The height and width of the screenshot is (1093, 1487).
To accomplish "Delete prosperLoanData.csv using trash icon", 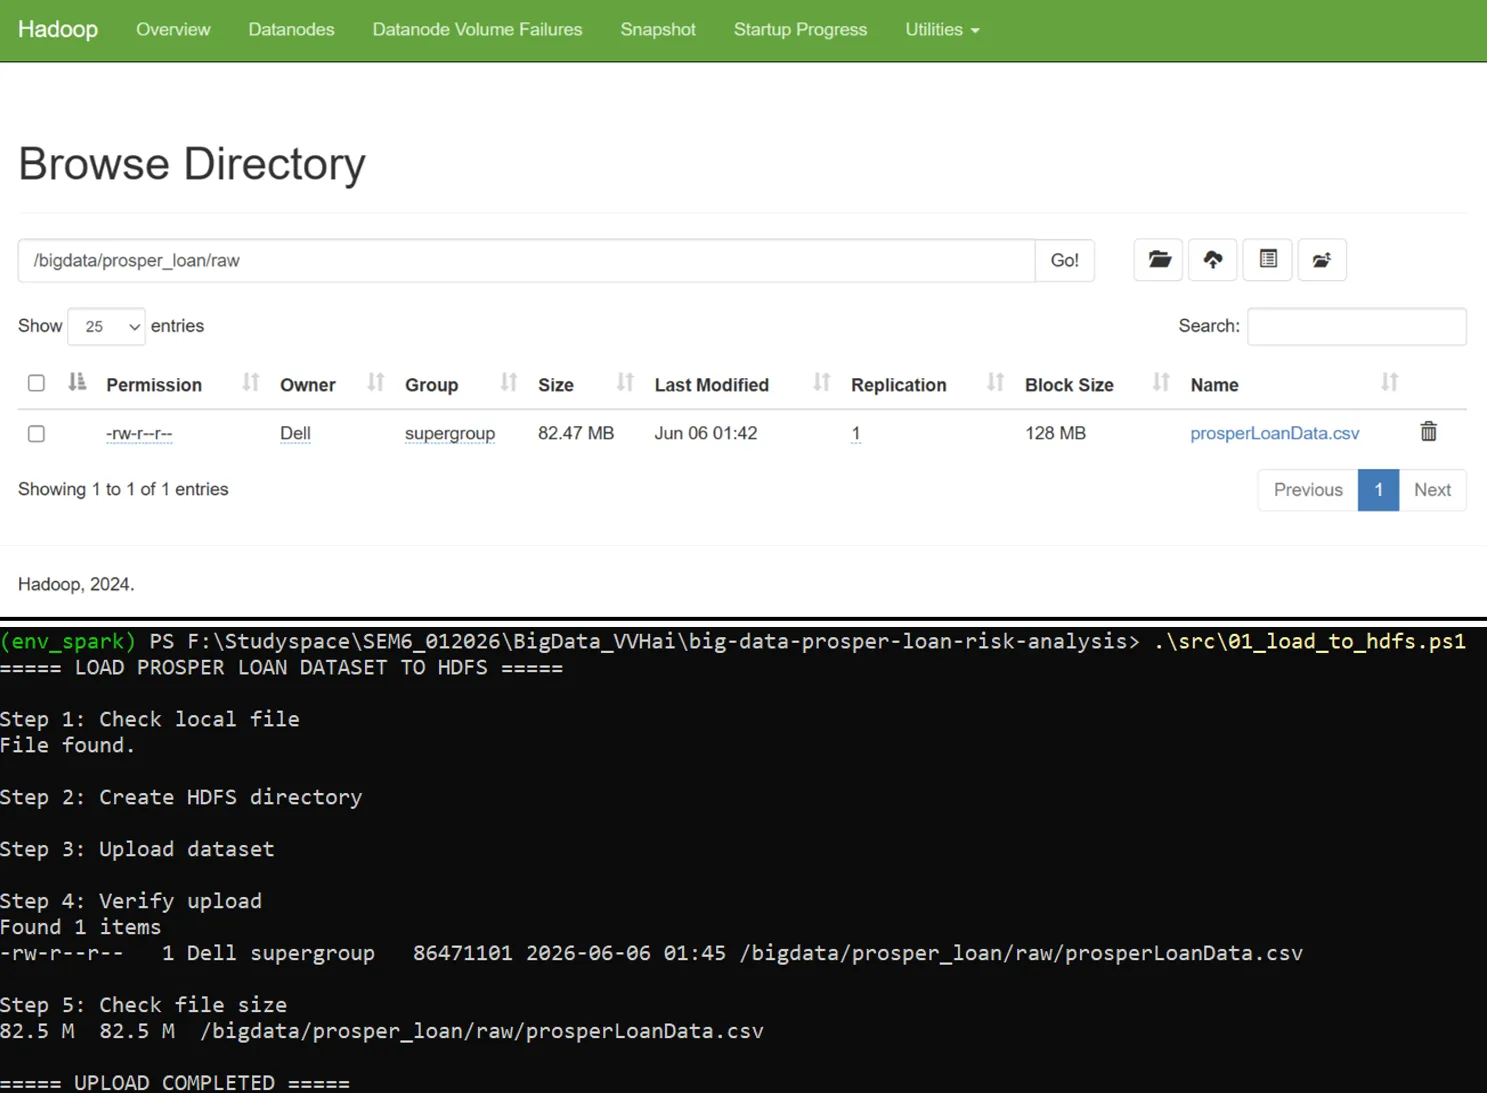I will (x=1429, y=432).
